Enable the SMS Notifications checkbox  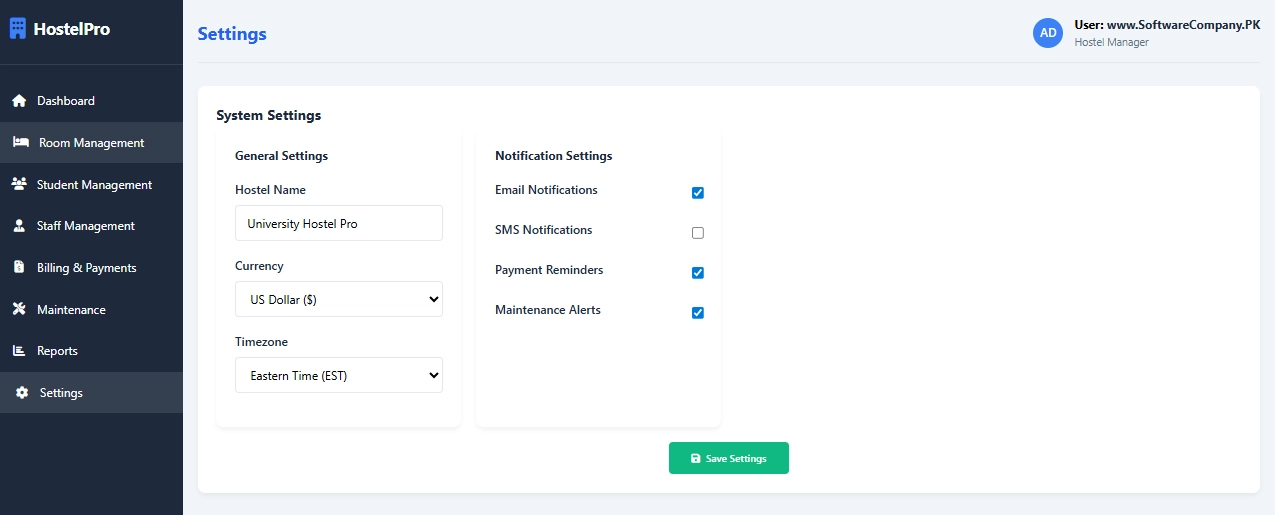click(x=698, y=233)
